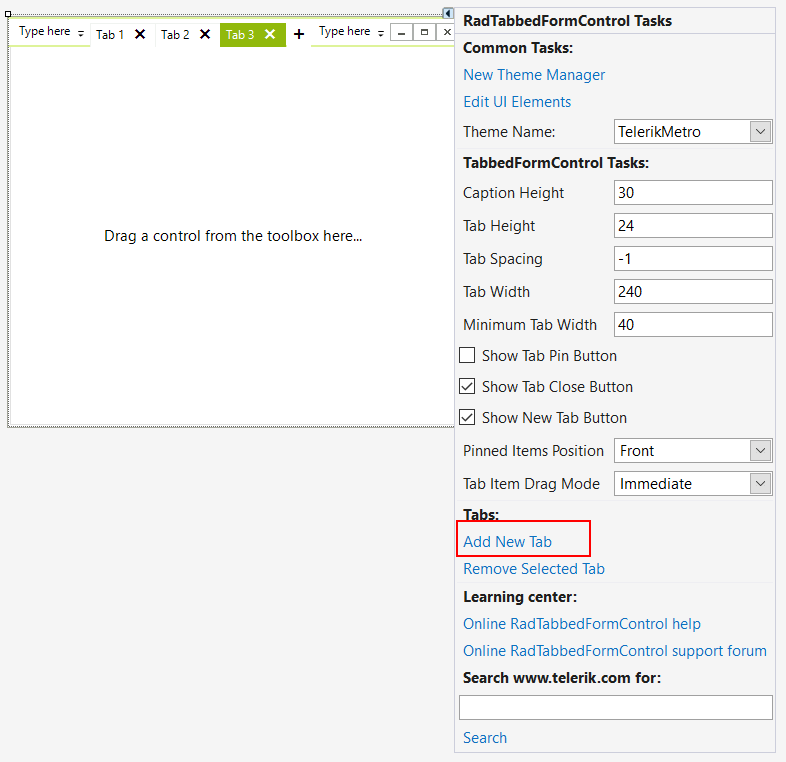Close Tab 3 with its X icon
Screen dimensions: 786x762
coord(270,34)
